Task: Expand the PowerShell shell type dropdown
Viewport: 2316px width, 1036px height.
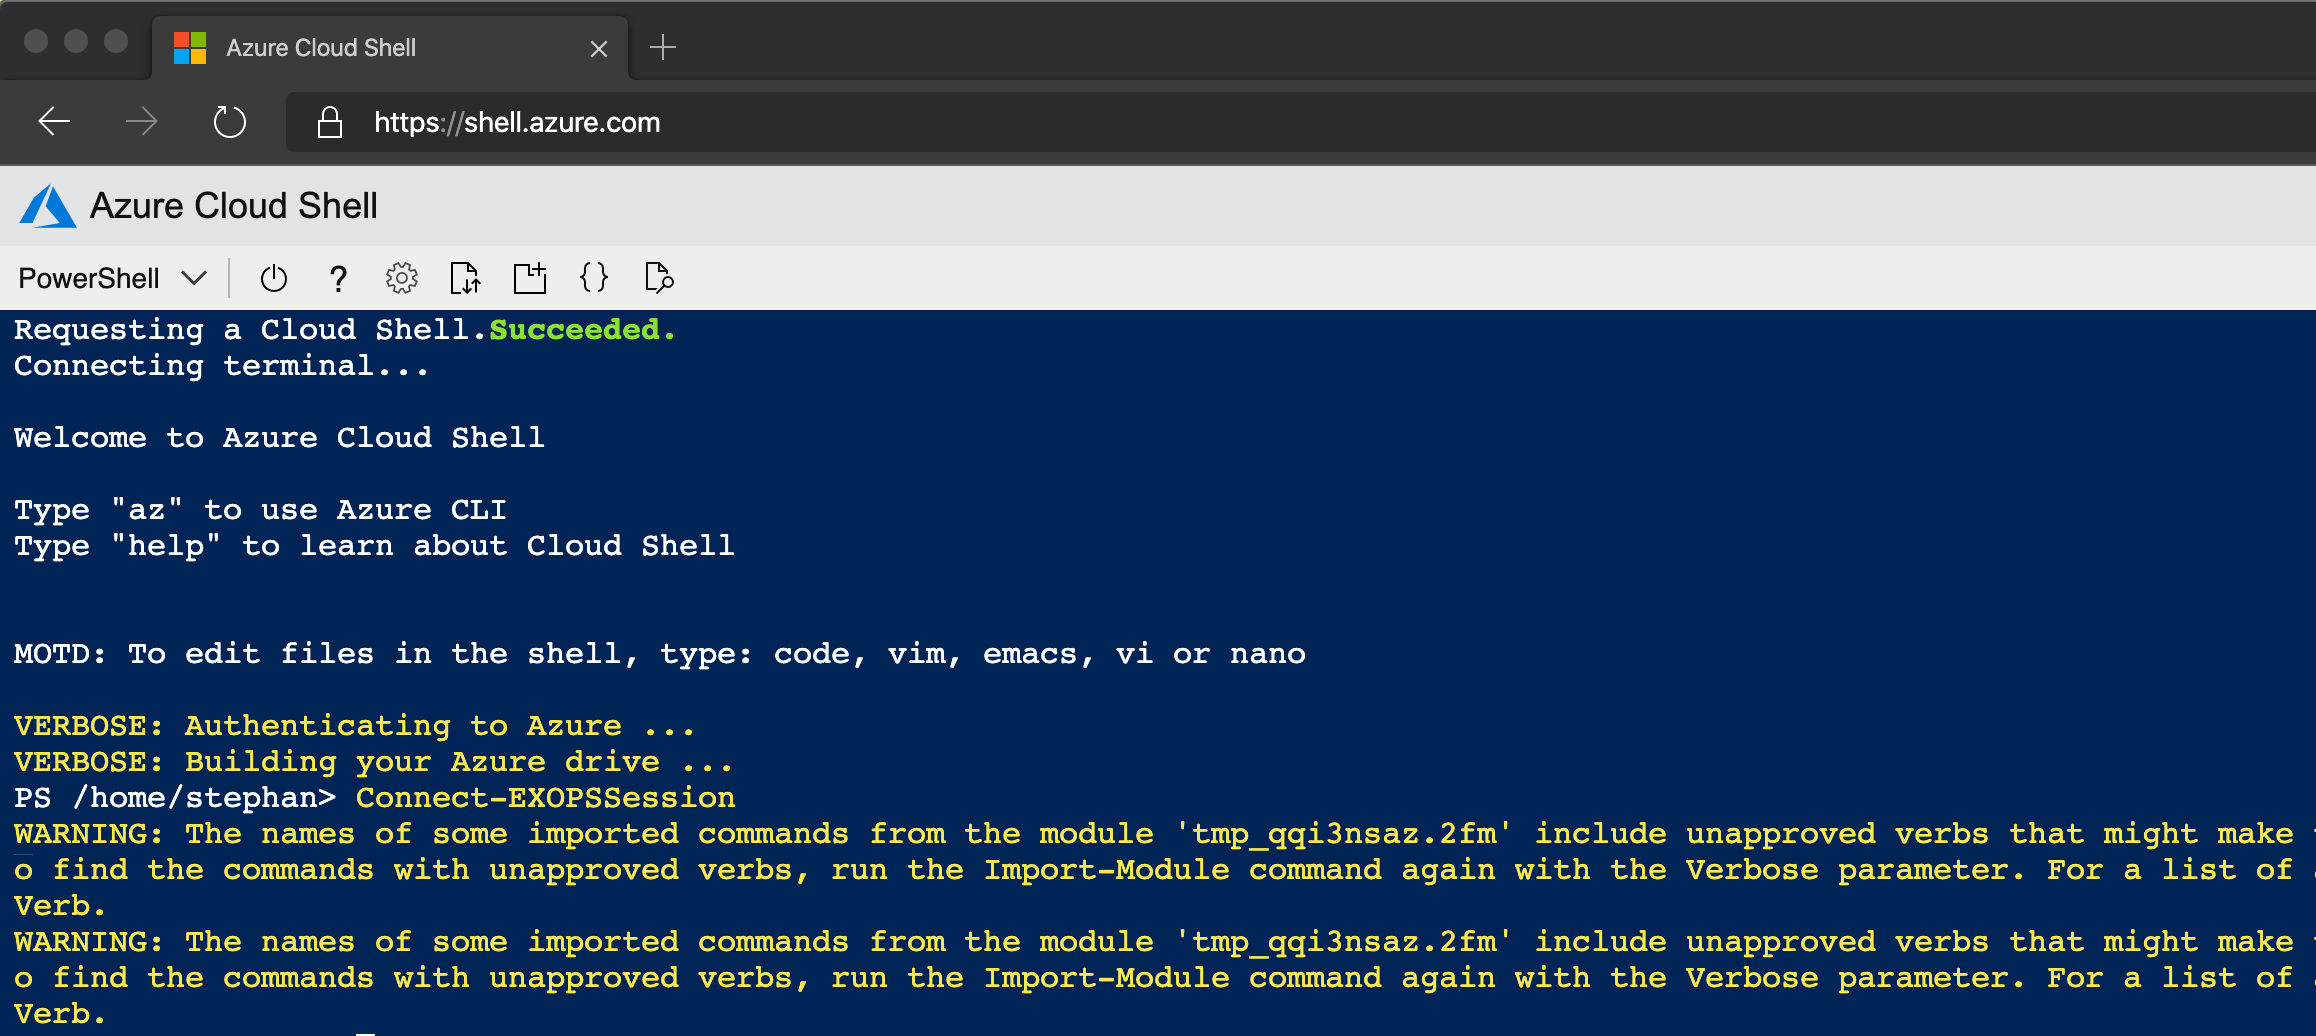Action: coord(112,278)
